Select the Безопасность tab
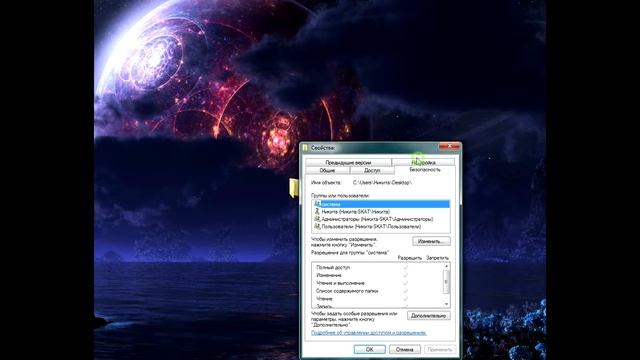This screenshot has height=360, width=640. (424, 169)
